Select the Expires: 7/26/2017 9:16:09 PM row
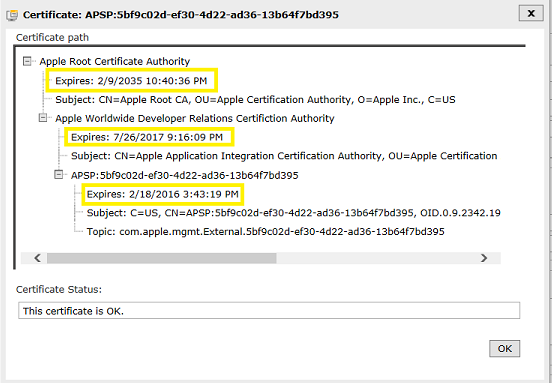The height and width of the screenshot is (383, 552). click(147, 137)
